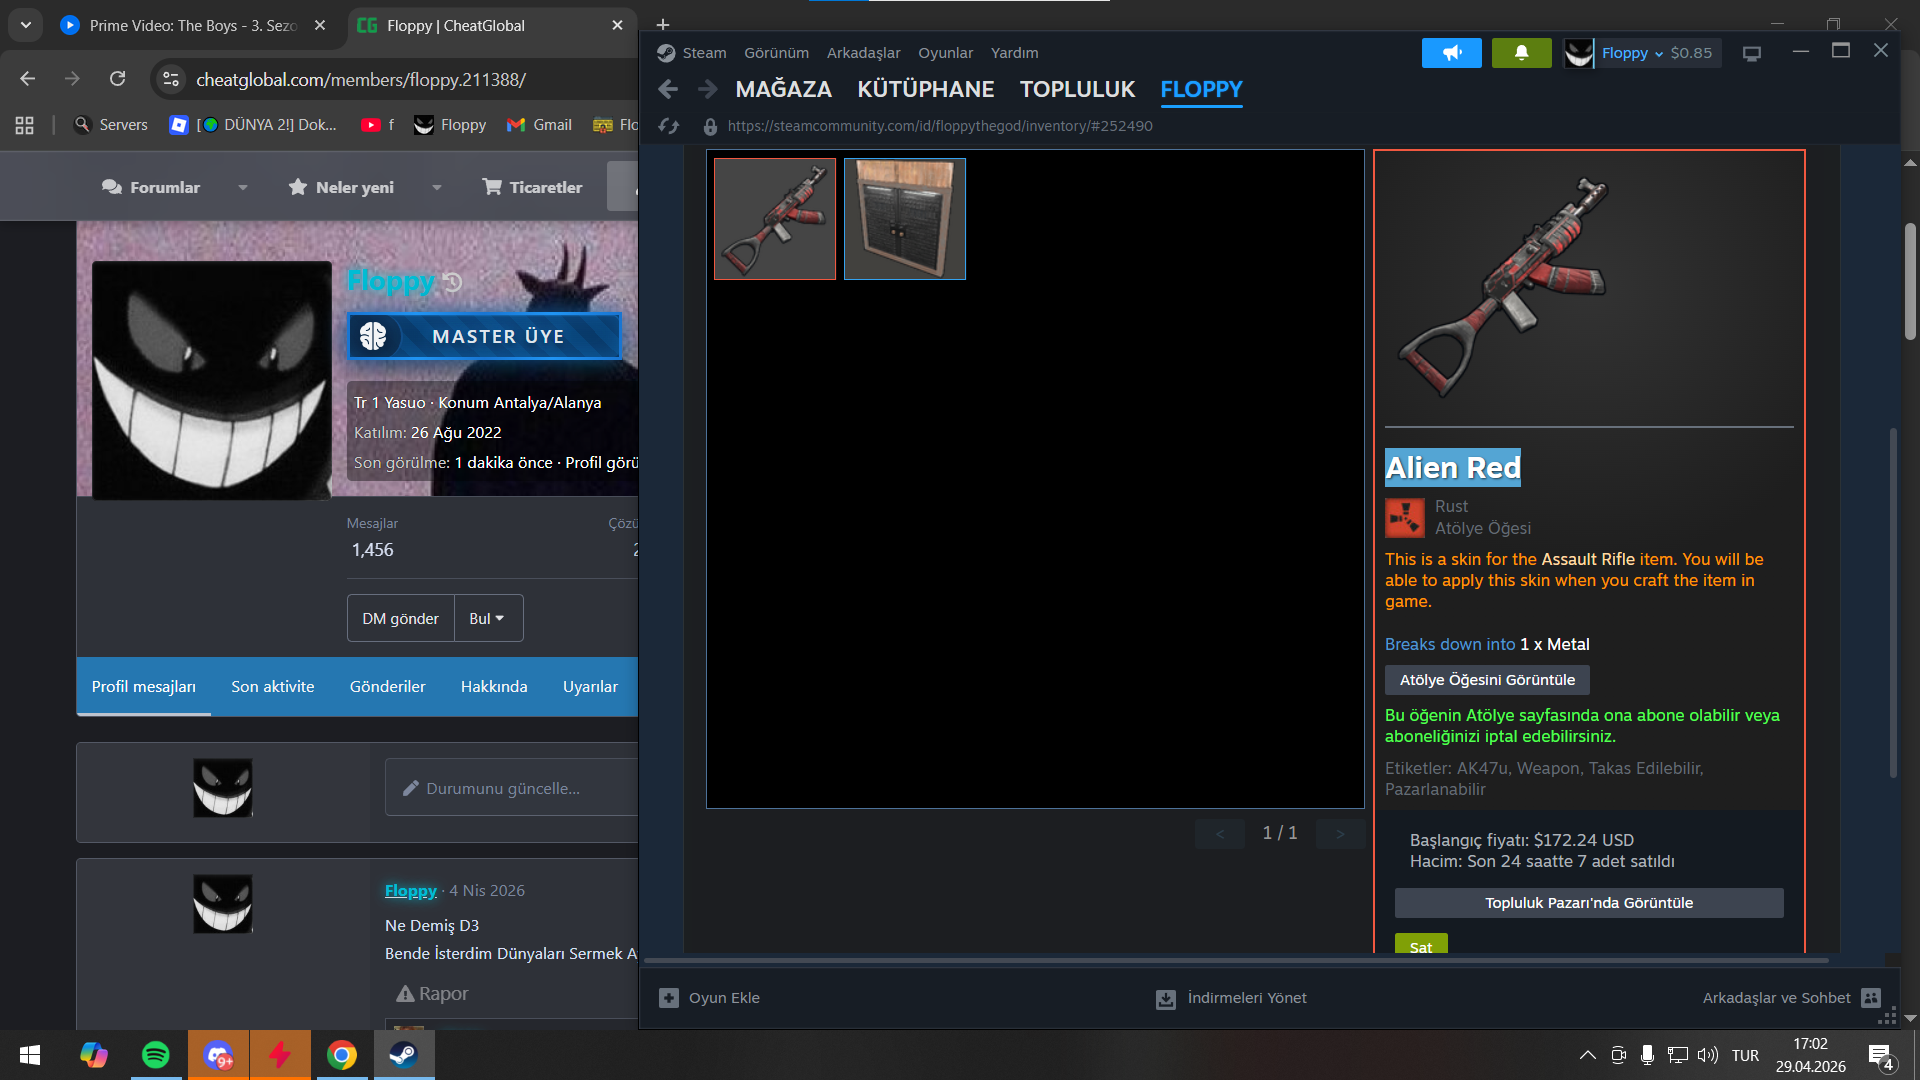
Task: Reload the Steam inventory page
Action: tap(669, 126)
